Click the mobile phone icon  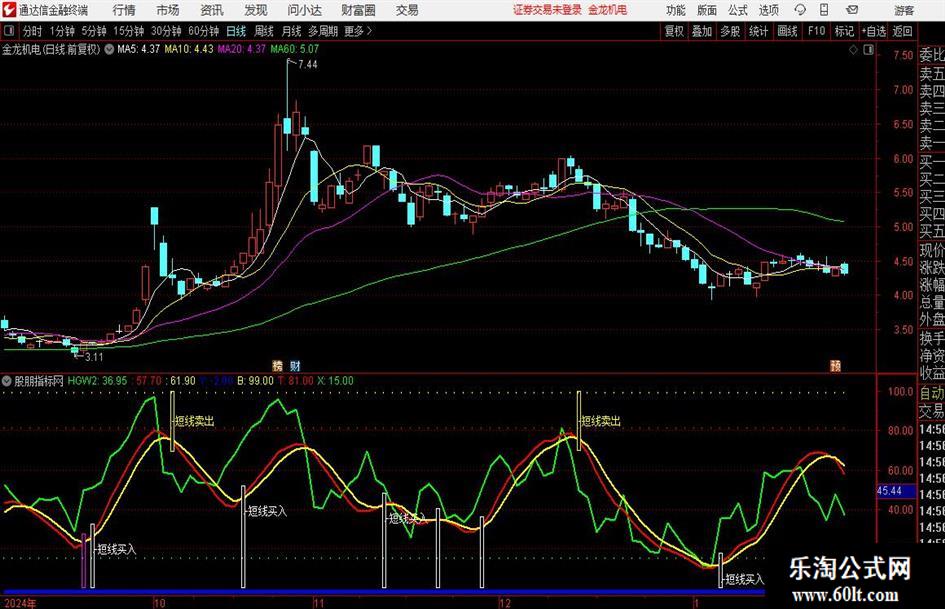pos(824,10)
